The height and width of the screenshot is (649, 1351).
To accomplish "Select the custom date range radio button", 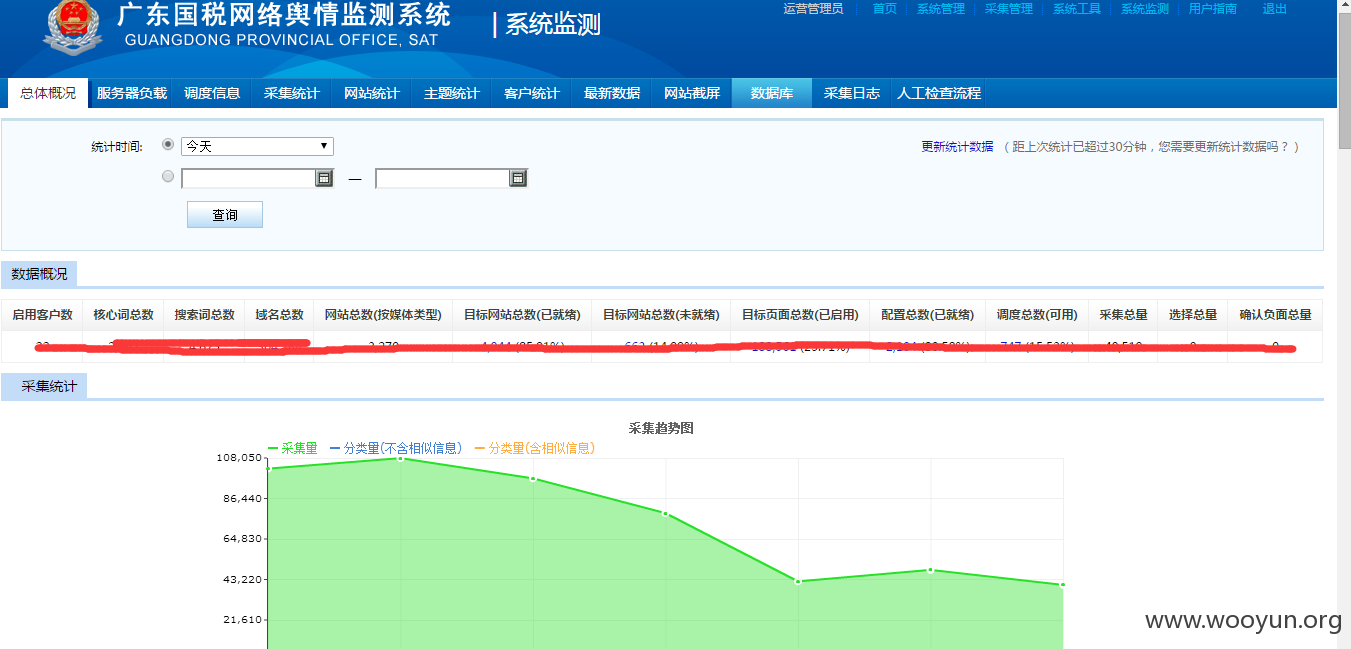I will point(168,176).
